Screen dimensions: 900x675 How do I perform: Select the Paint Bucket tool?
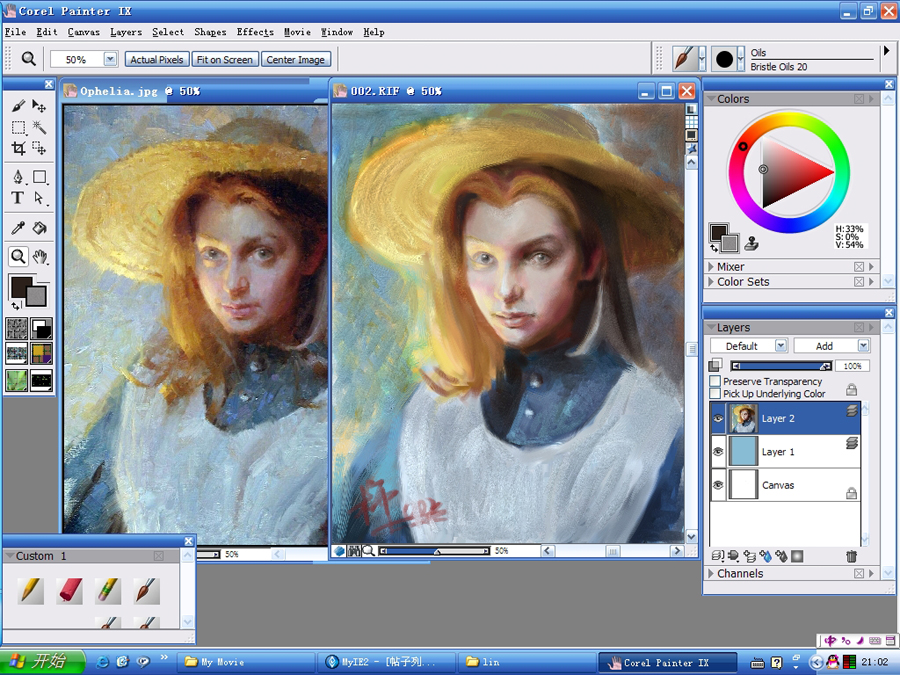point(39,228)
